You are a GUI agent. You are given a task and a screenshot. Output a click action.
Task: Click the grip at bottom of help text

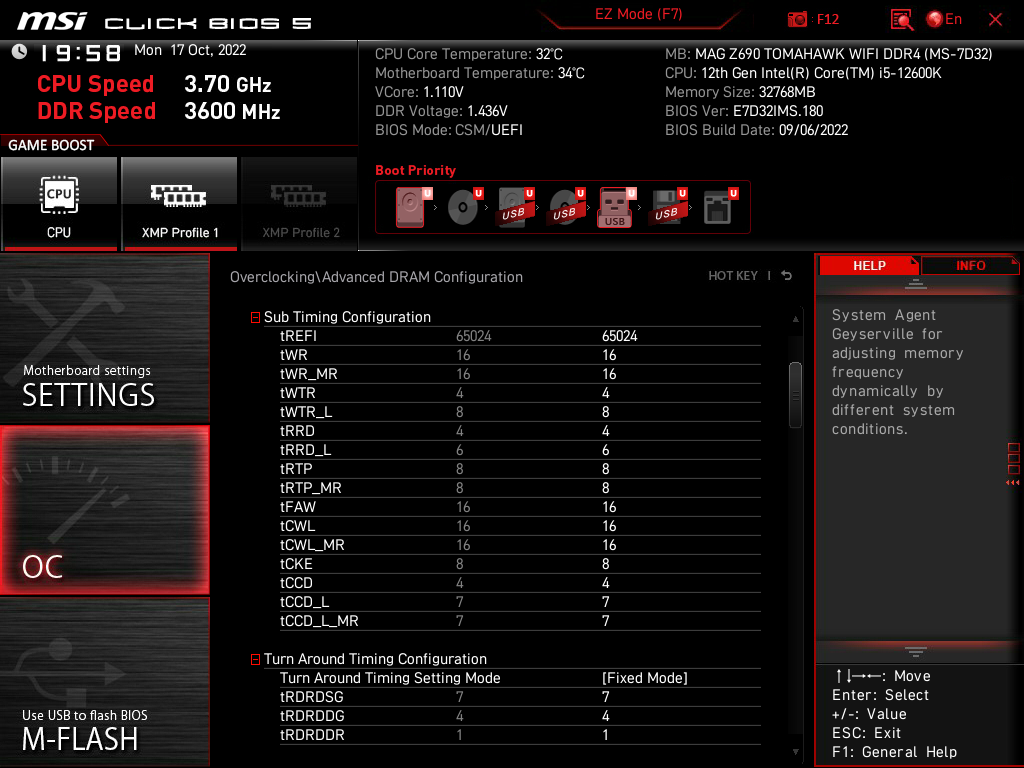click(x=916, y=652)
